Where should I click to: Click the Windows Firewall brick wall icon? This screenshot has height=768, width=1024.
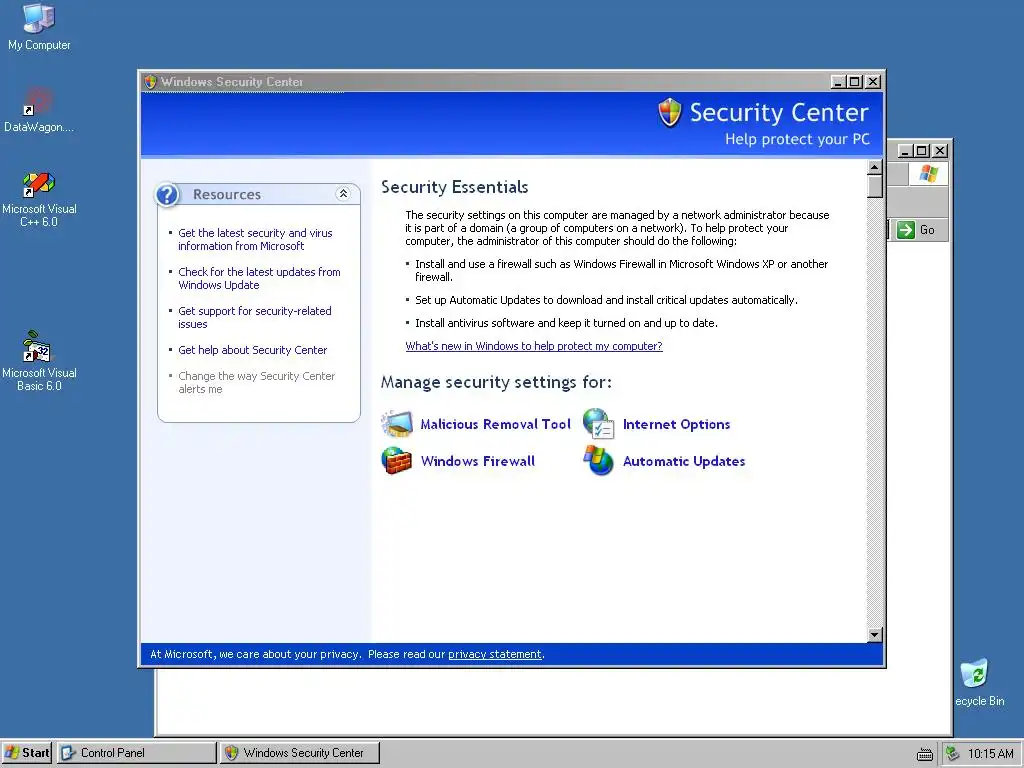click(x=396, y=460)
